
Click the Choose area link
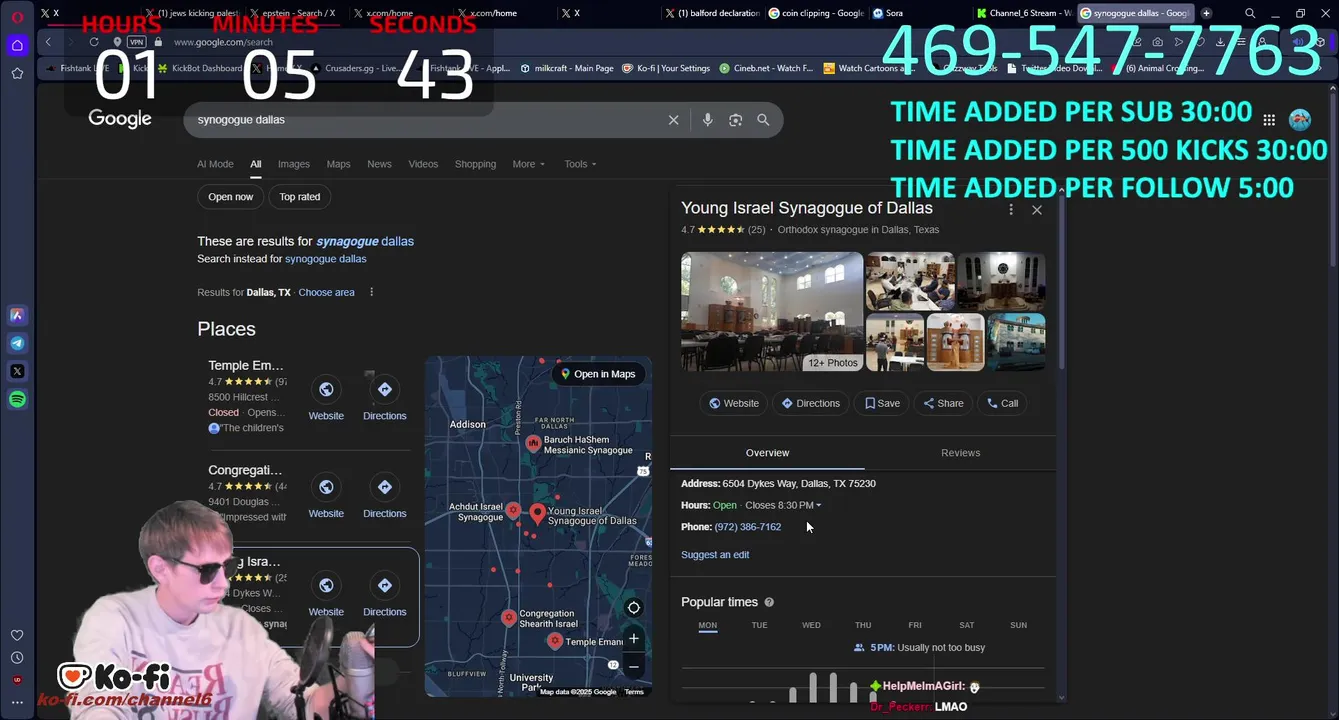coord(326,293)
